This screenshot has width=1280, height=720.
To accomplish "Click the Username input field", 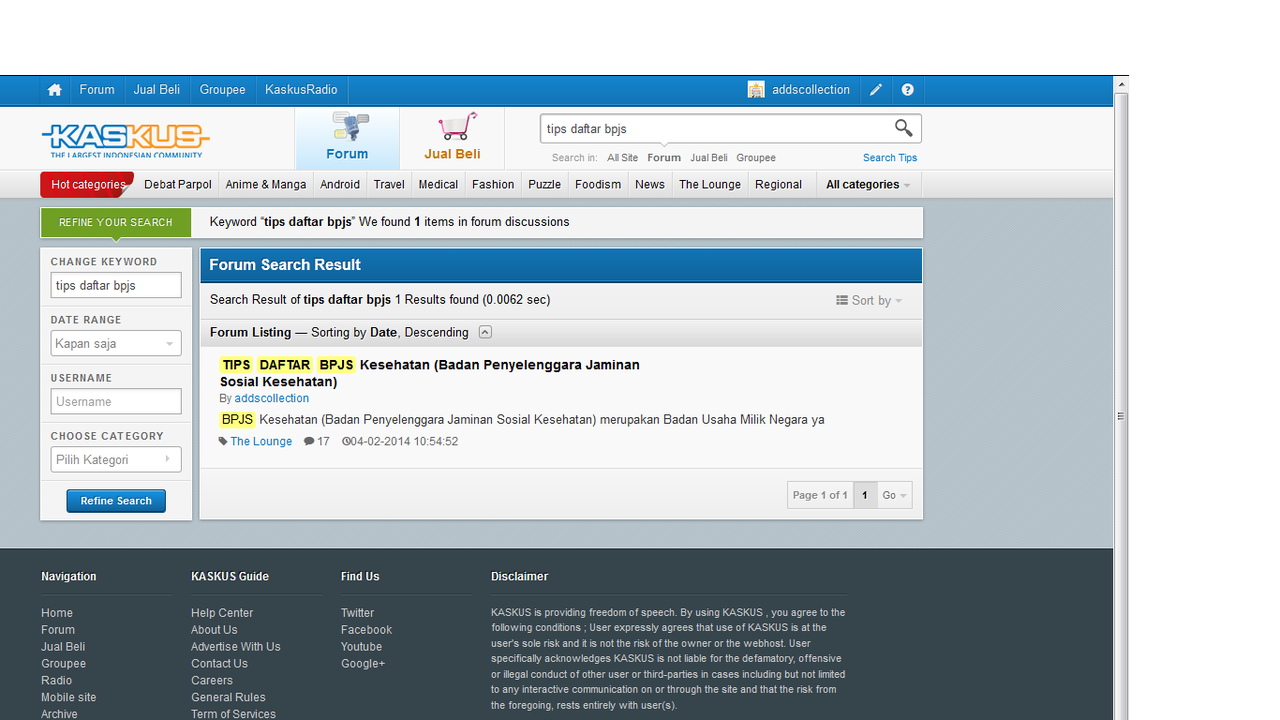I will [116, 401].
